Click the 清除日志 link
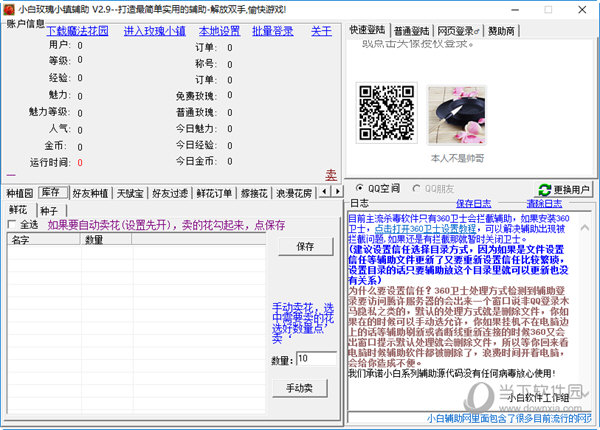The image size is (600, 430). pos(544,204)
